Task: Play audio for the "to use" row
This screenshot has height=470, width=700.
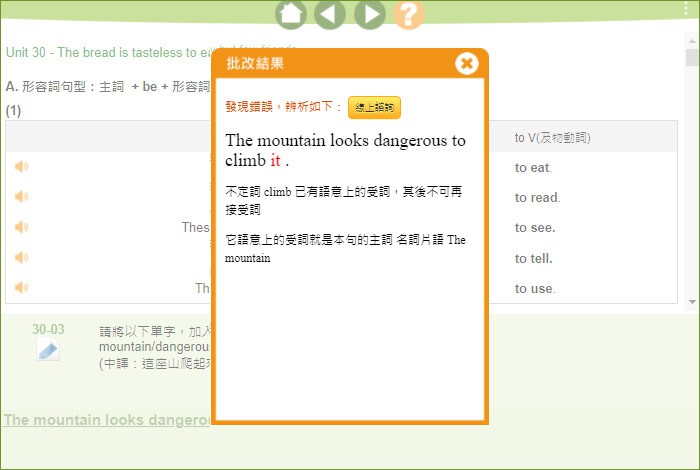Action: (x=21, y=288)
